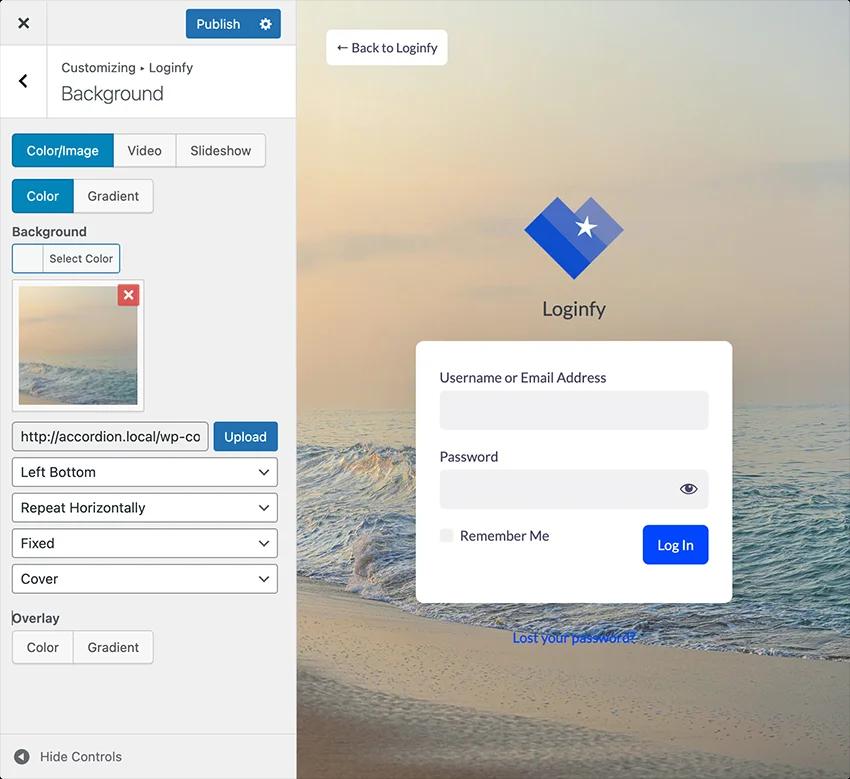The image size is (850, 779).
Task: Click the Hide Controls arrow icon
Action: pos(23,756)
